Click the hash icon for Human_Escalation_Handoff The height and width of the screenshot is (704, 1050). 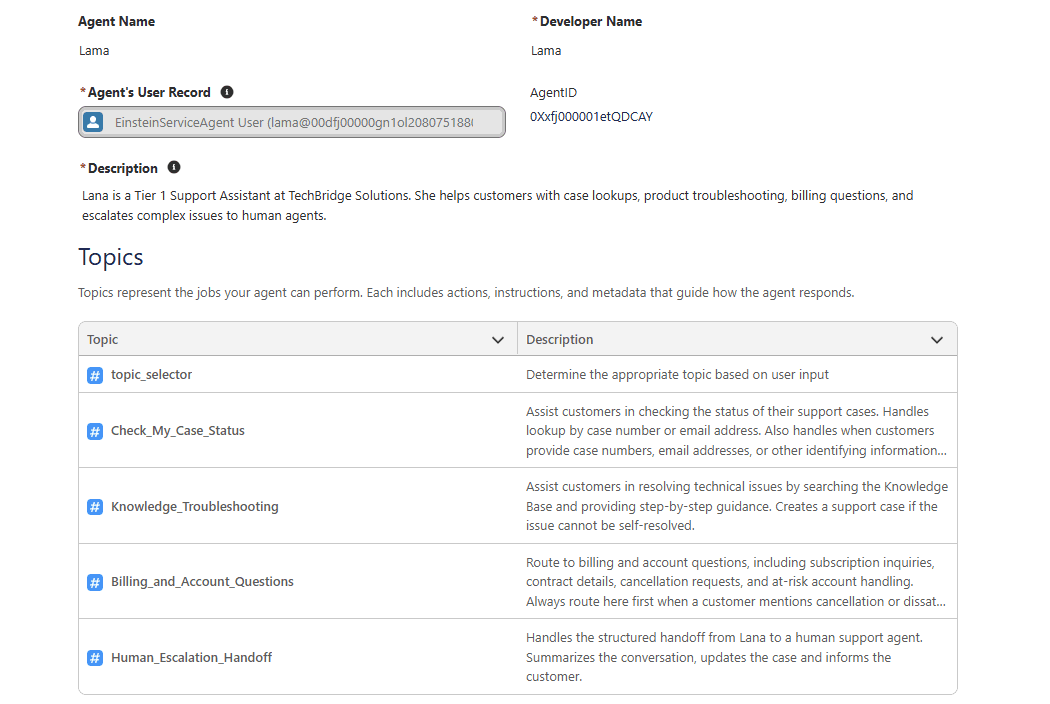pos(95,658)
